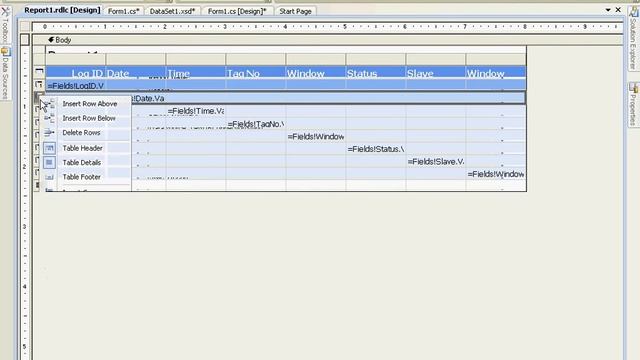Open the Form1.cs* tab

pyautogui.click(x=123, y=11)
